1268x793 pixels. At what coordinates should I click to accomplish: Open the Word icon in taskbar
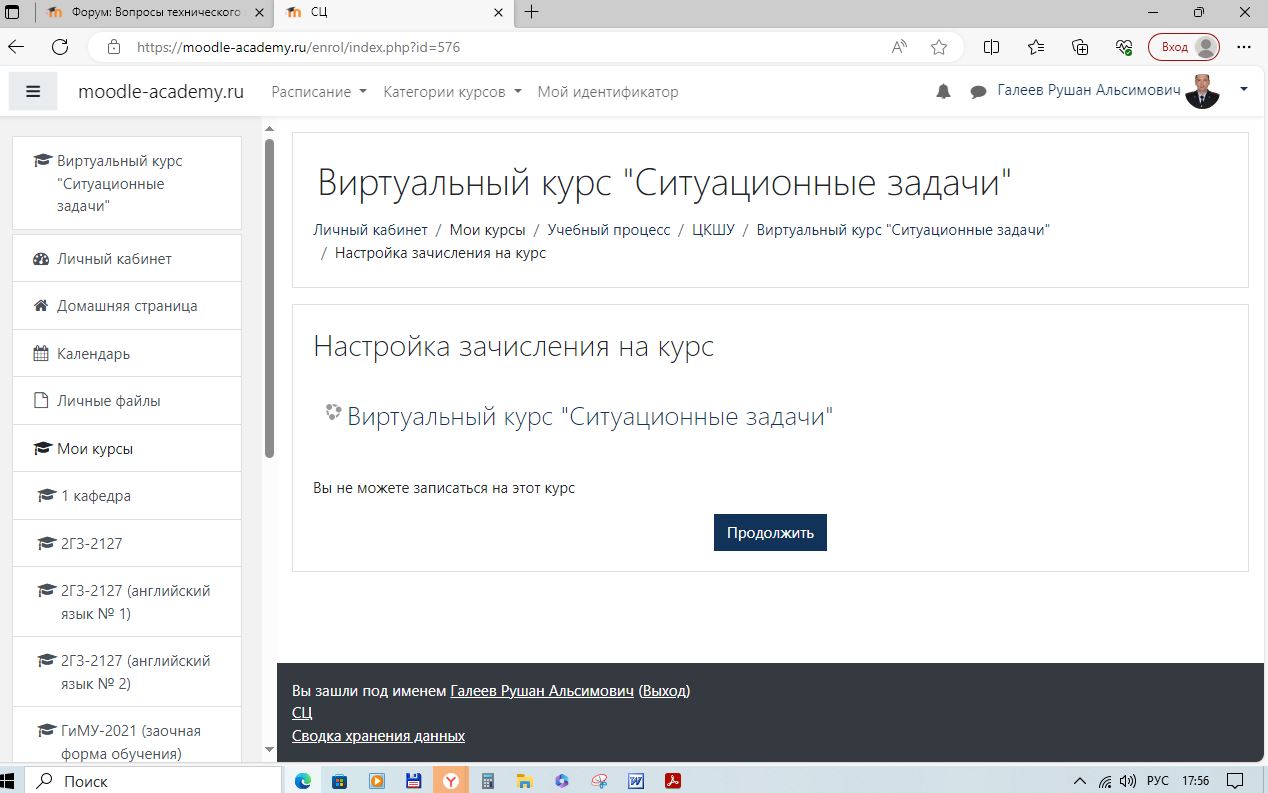[636, 781]
